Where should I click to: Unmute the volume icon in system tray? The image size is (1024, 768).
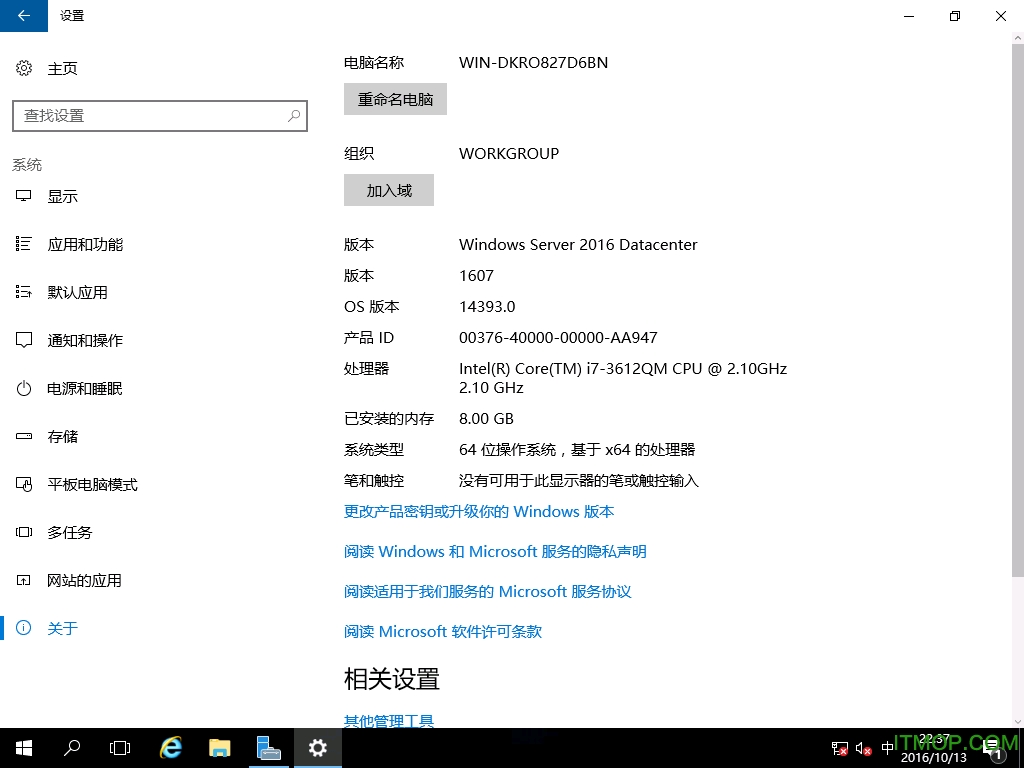[x=862, y=747]
